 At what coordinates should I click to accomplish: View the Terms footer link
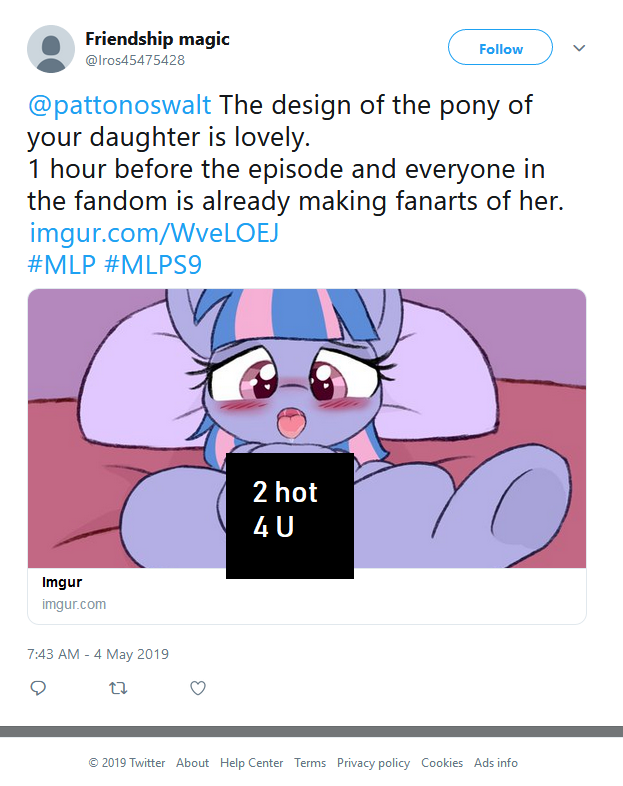(x=310, y=763)
